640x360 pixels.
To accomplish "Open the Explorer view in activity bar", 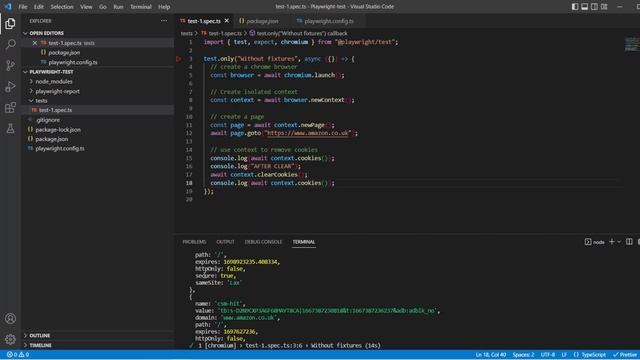I will [10, 24].
